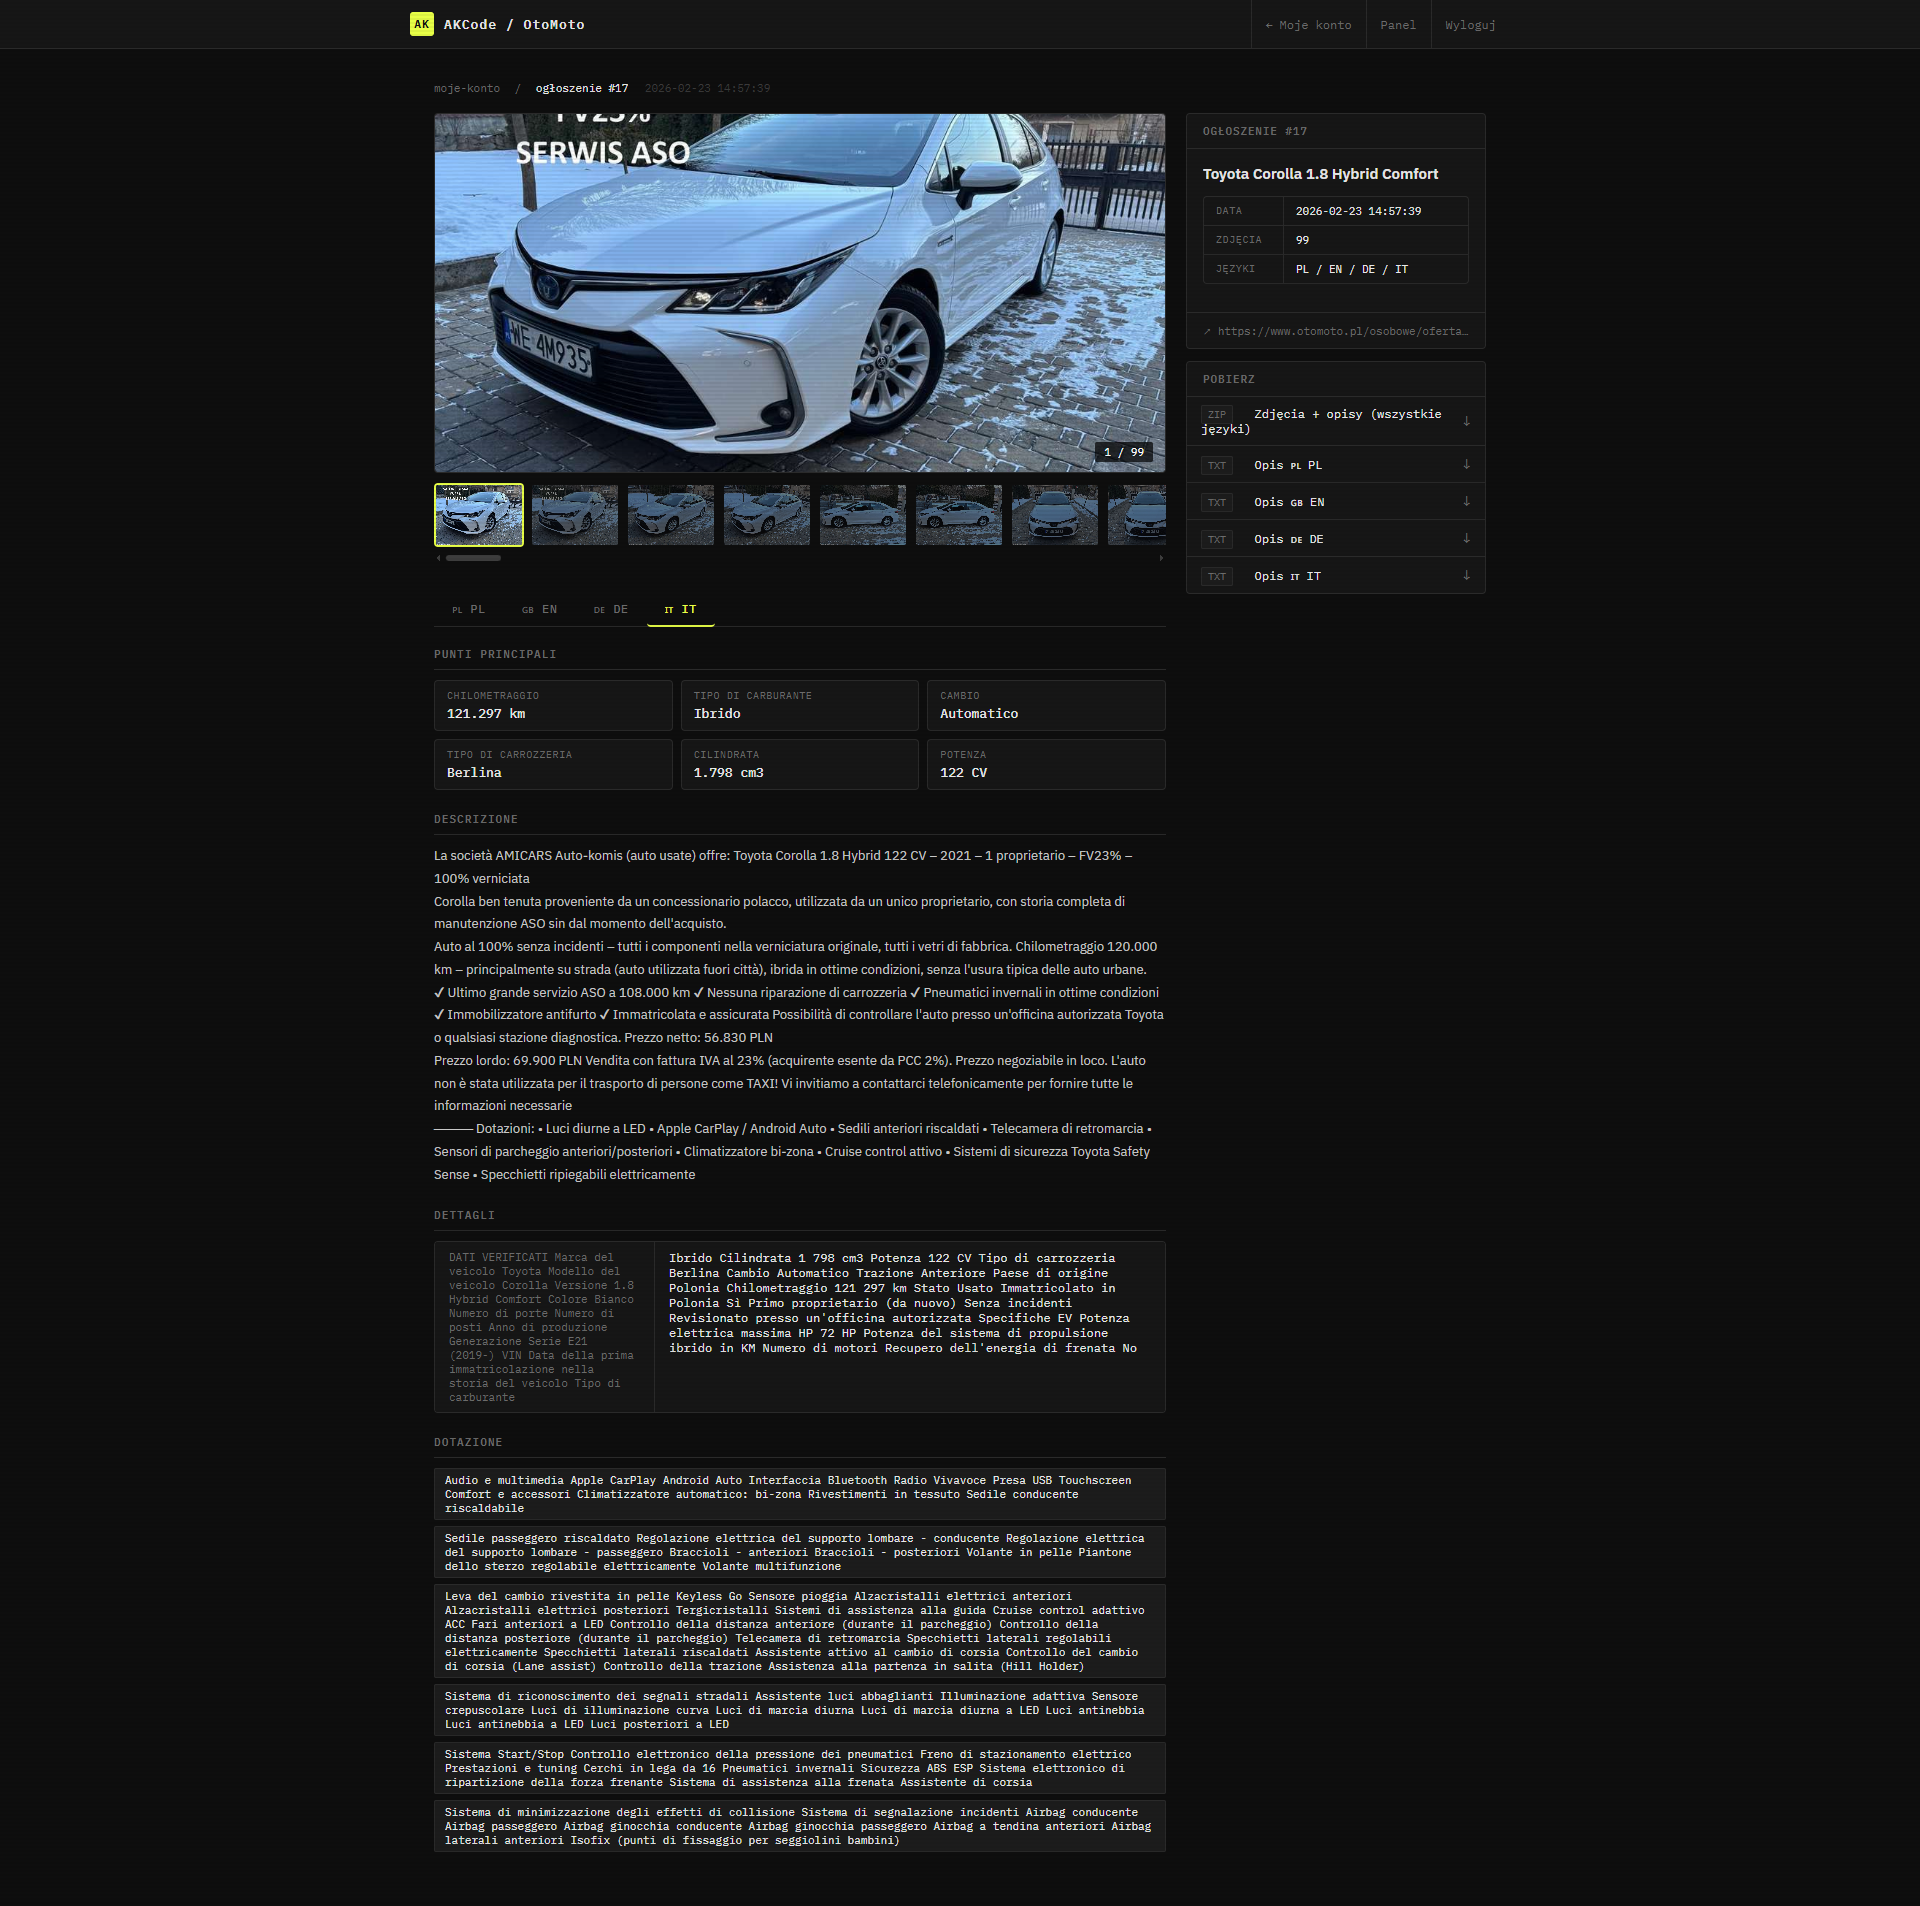Click Wyloguj to log out

pos(1470,25)
